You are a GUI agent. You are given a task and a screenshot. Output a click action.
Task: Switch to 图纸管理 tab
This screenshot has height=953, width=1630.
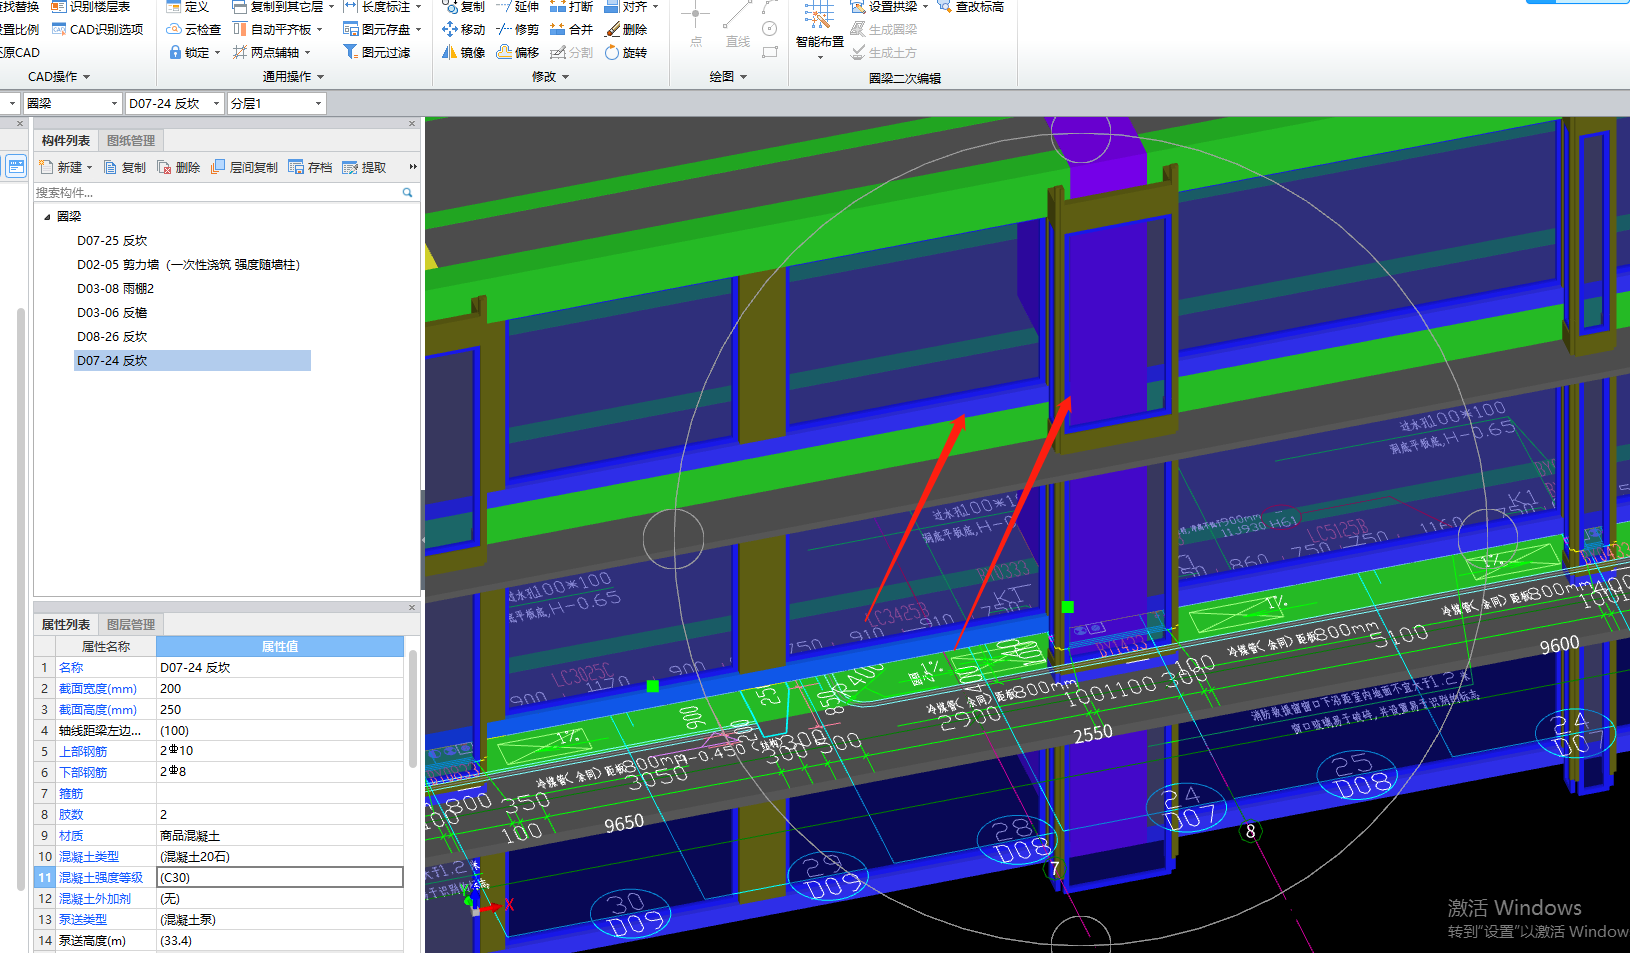pyautogui.click(x=131, y=140)
